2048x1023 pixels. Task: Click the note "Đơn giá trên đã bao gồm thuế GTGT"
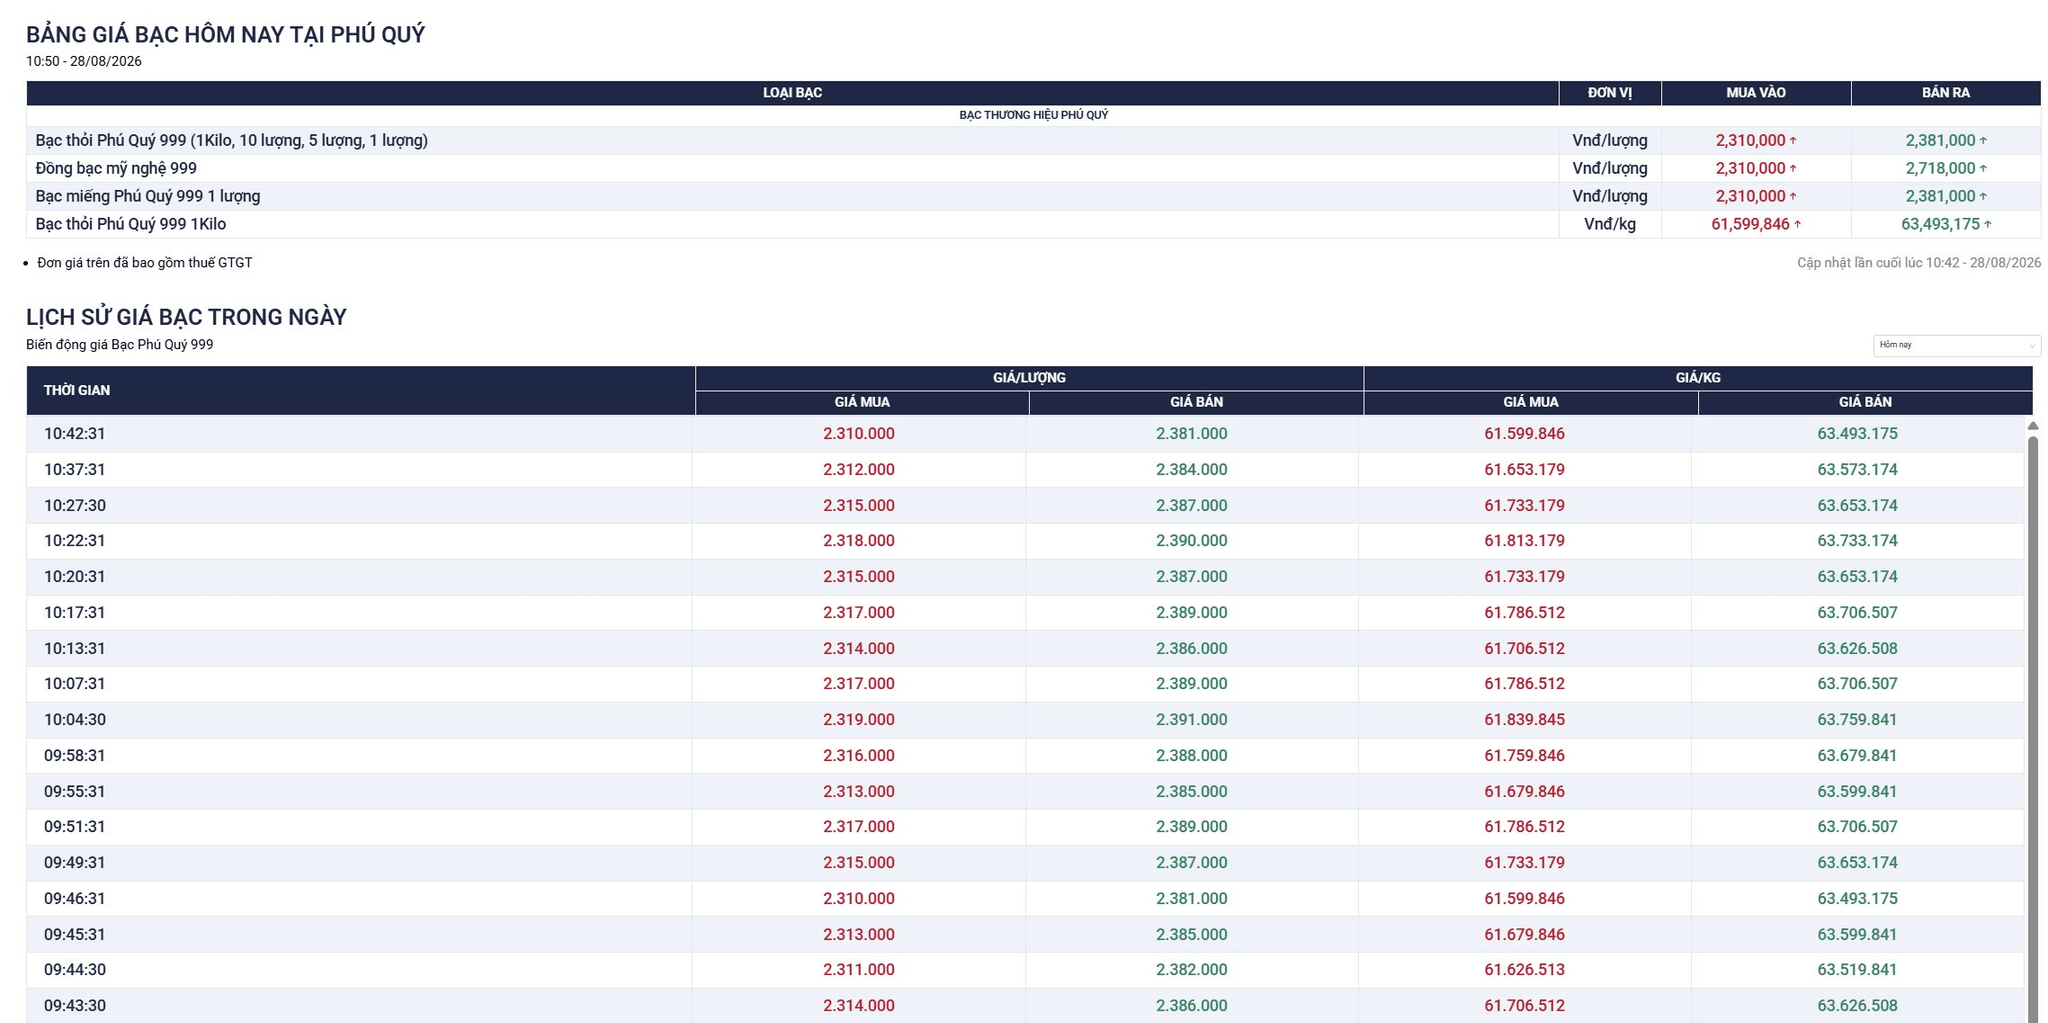(144, 263)
